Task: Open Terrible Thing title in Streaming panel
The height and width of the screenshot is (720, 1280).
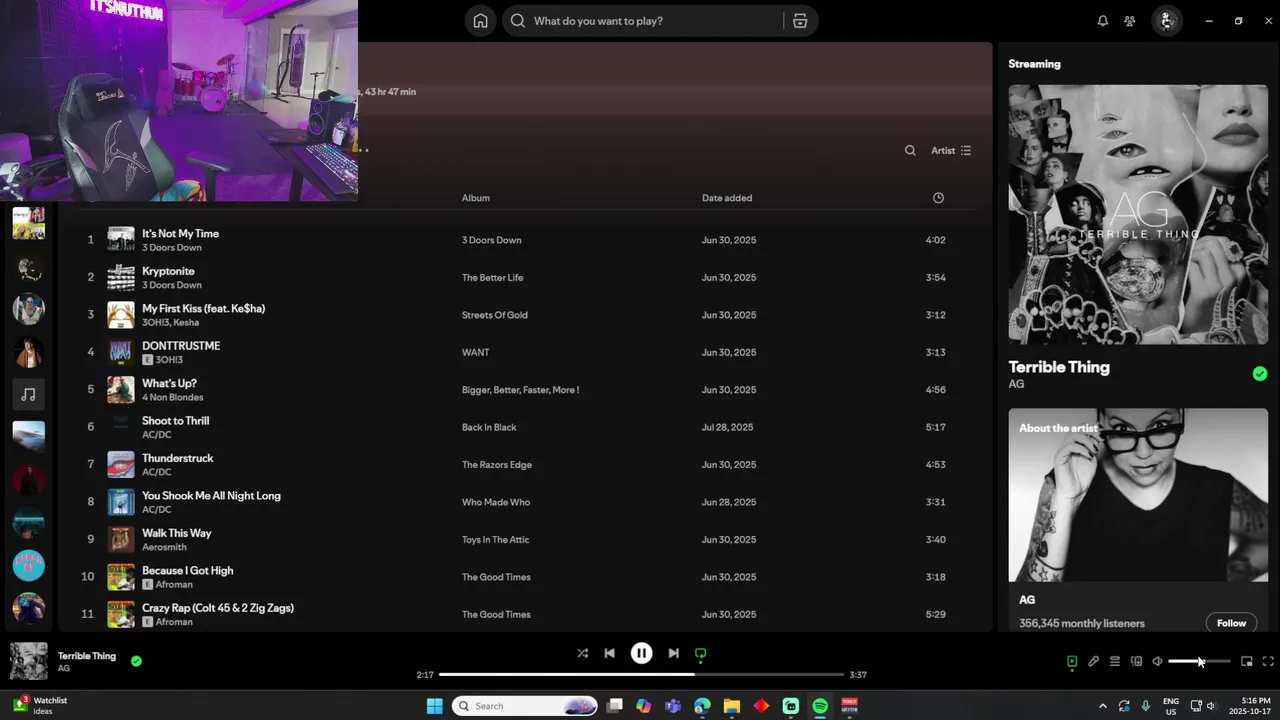Action: click(1059, 367)
